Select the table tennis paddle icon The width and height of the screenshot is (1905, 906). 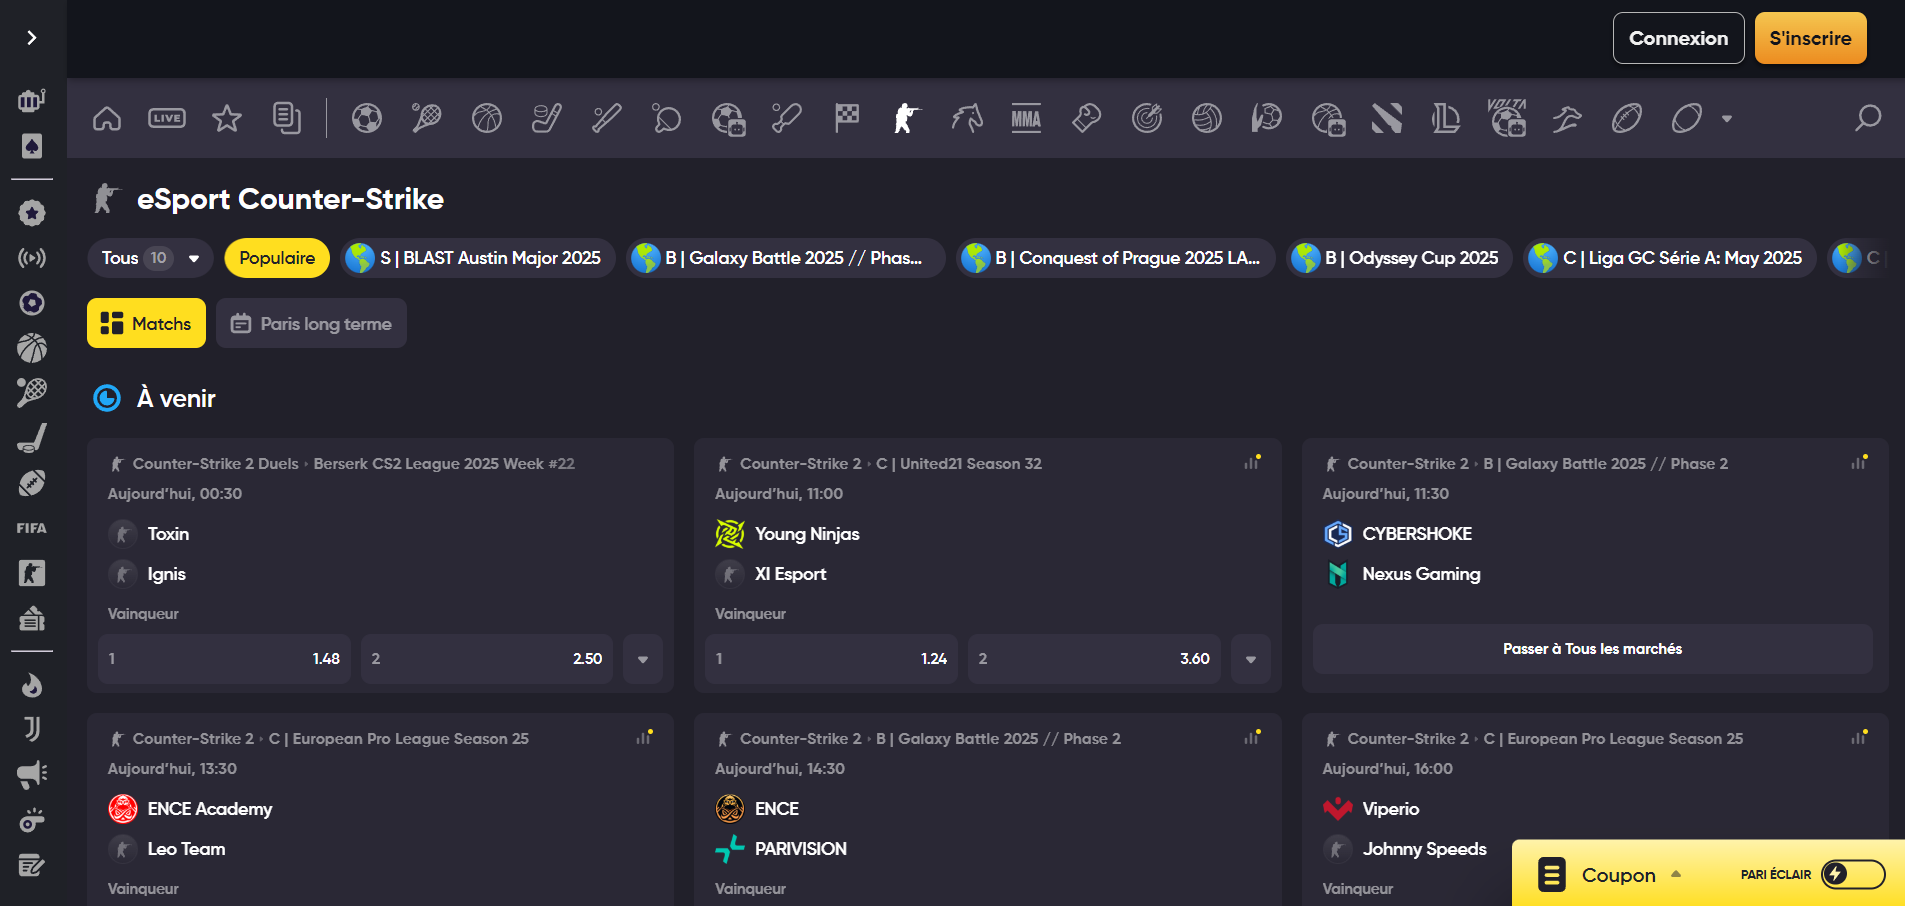(x=667, y=118)
